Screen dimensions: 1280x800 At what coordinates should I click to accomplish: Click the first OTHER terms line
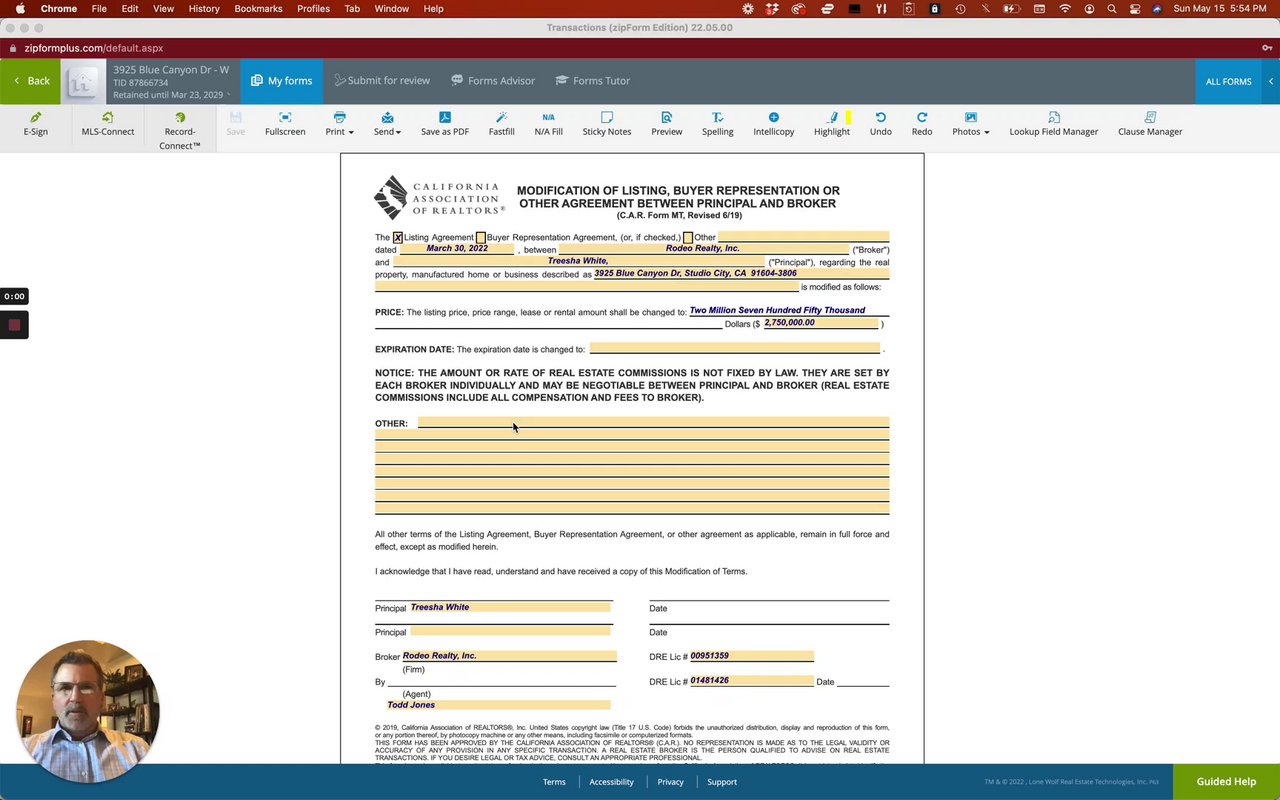tap(653, 422)
